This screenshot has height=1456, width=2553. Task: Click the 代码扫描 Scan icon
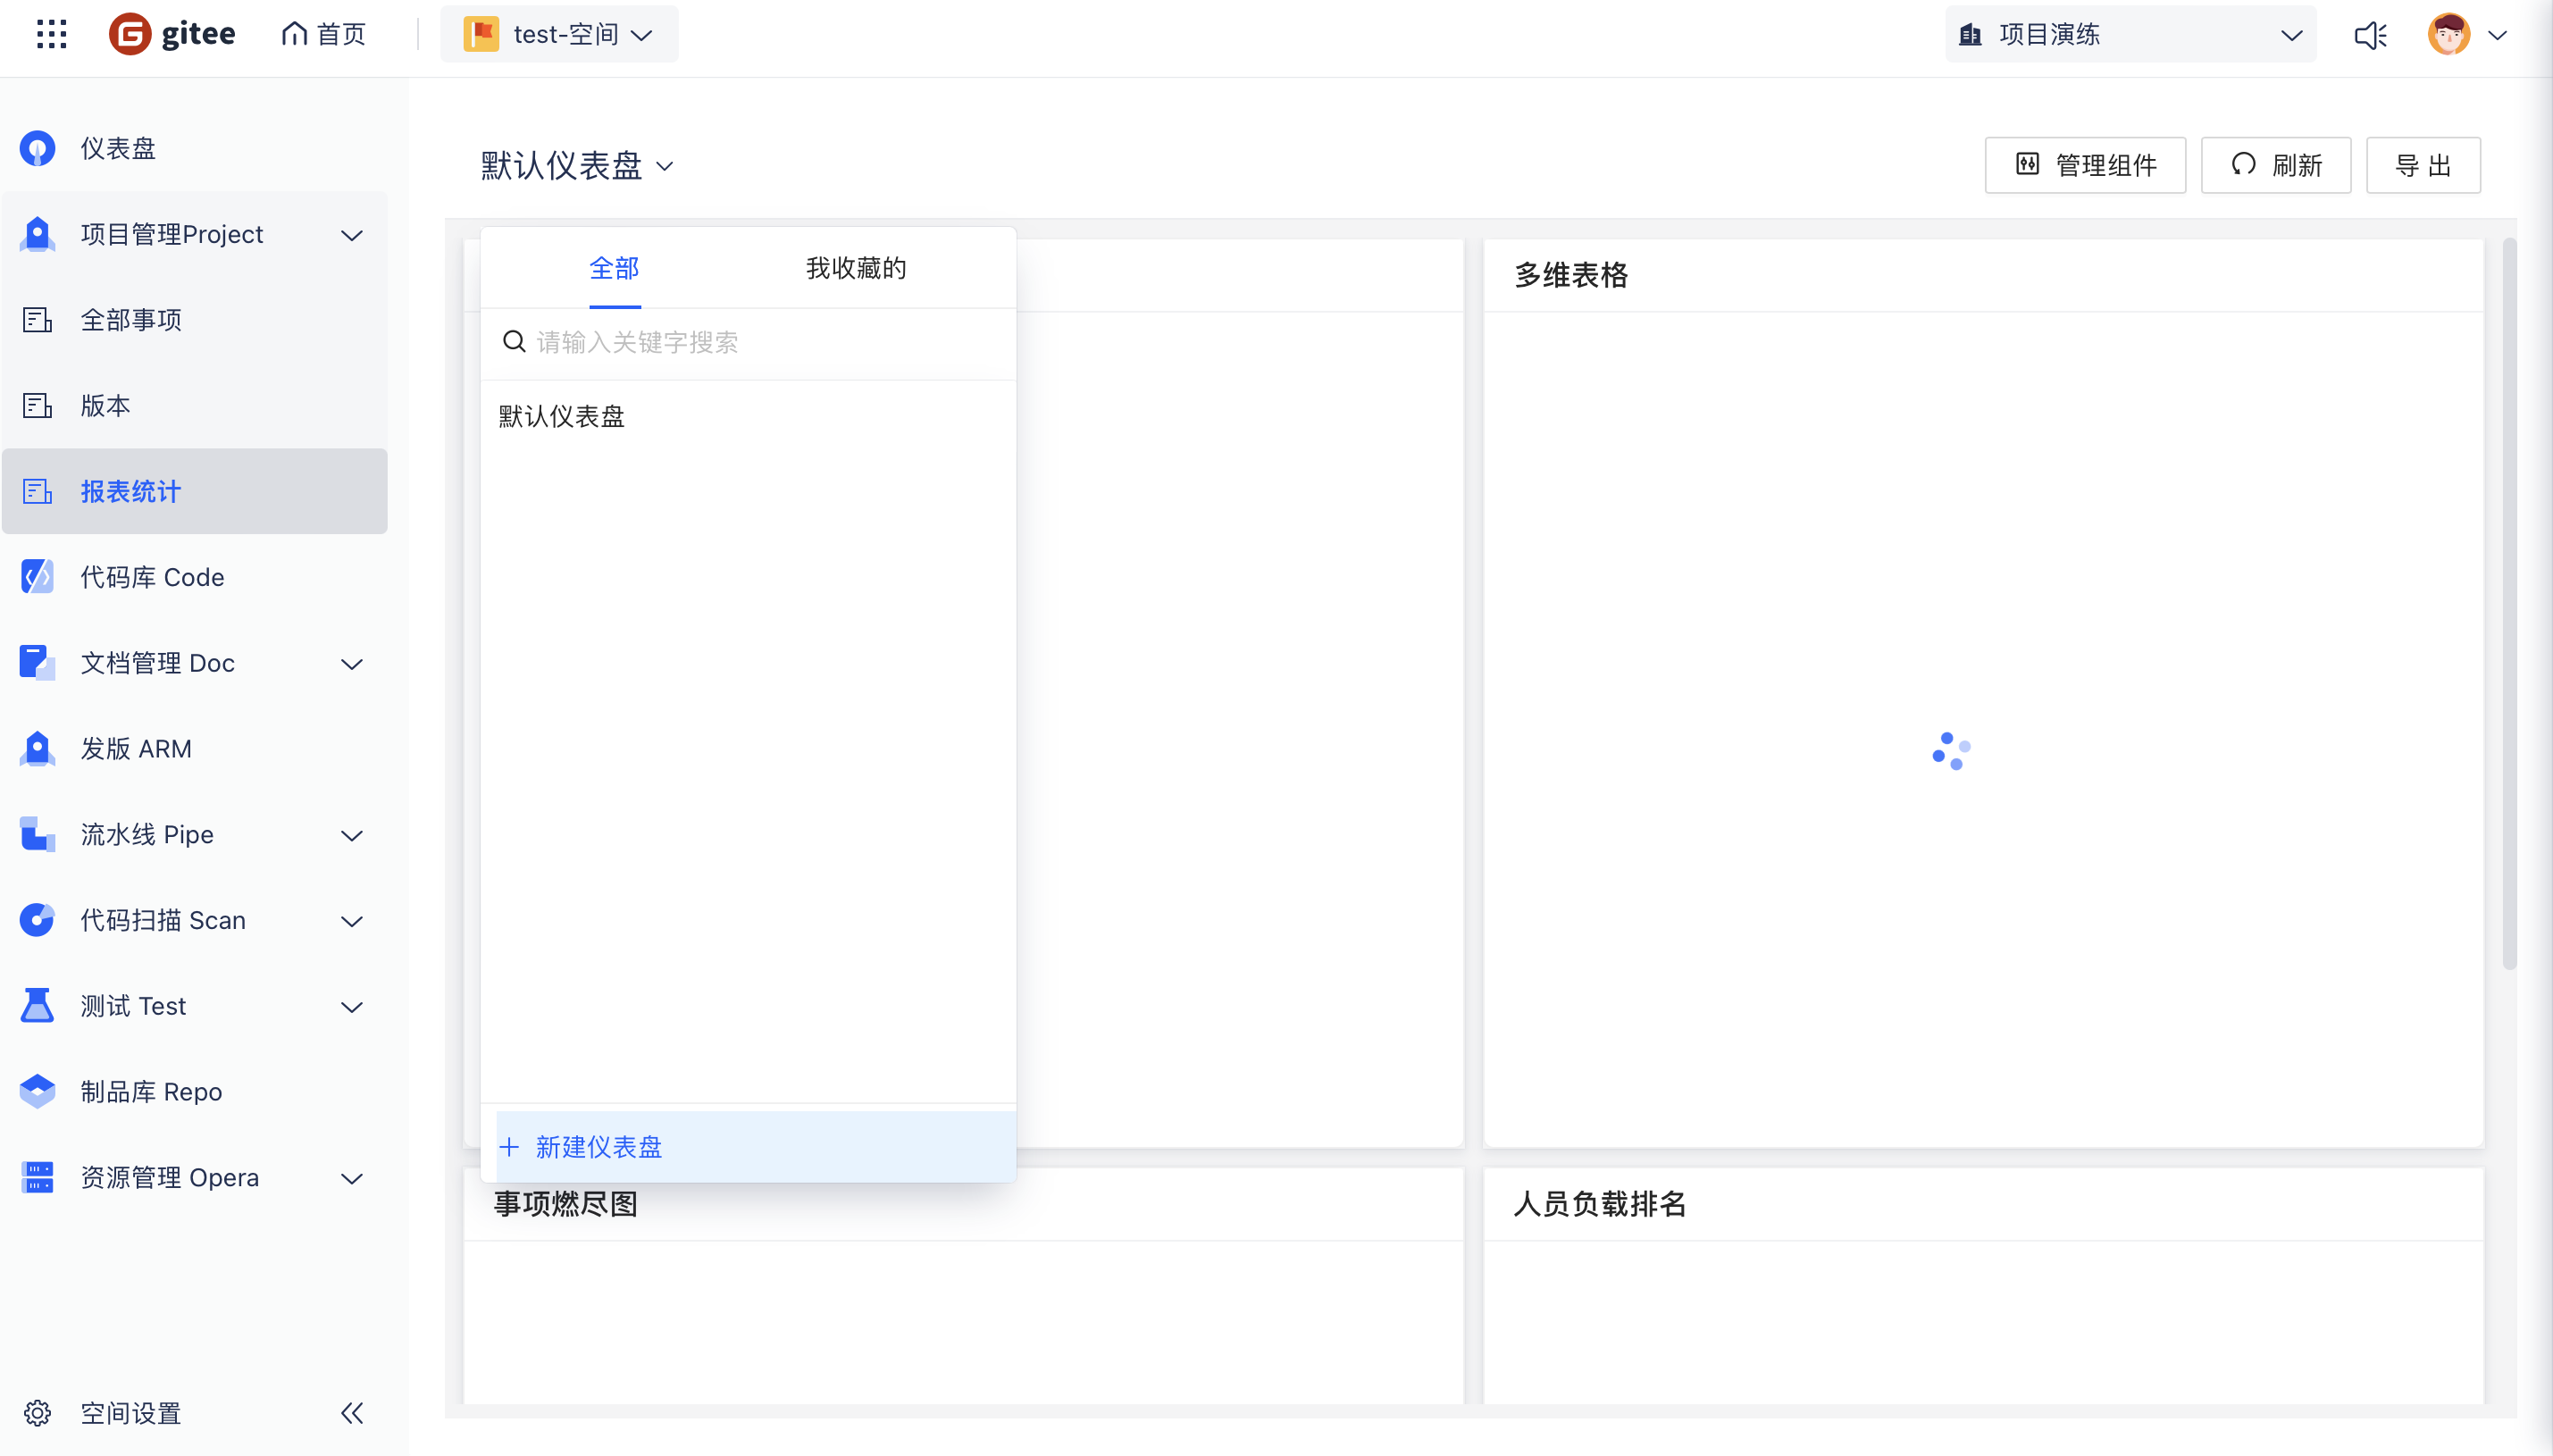point(37,920)
